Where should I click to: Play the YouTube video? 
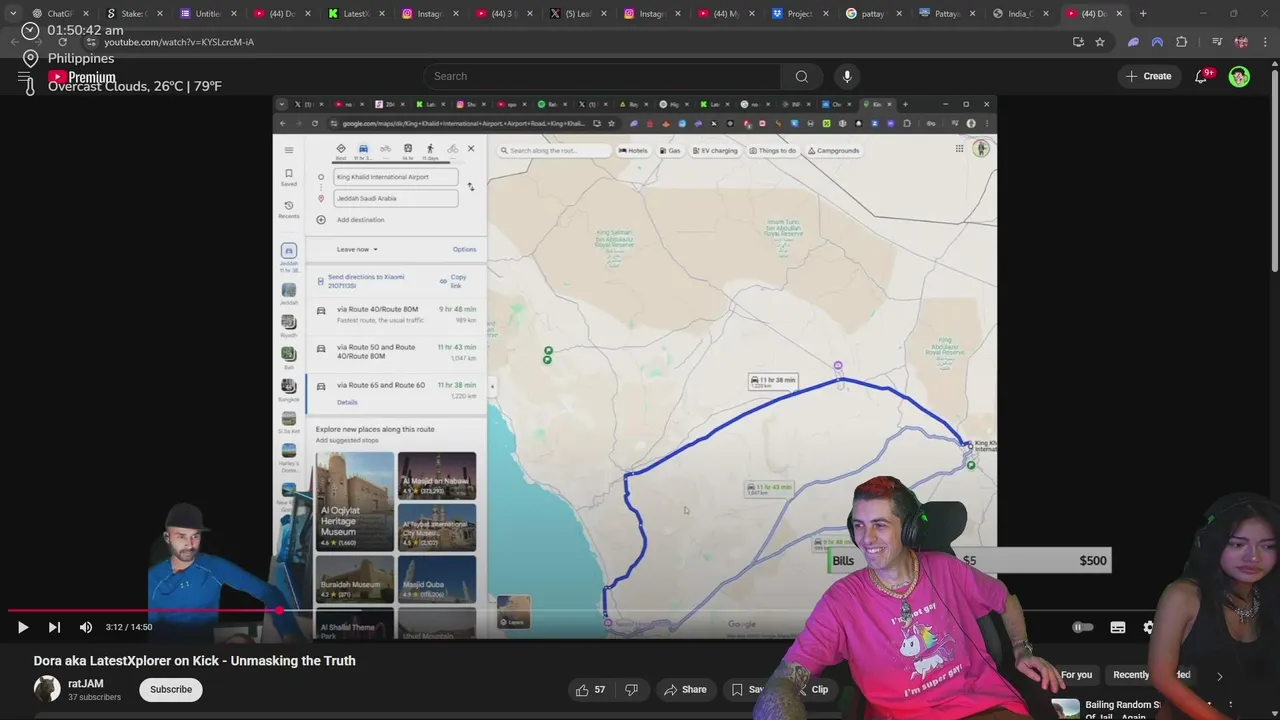(23, 627)
